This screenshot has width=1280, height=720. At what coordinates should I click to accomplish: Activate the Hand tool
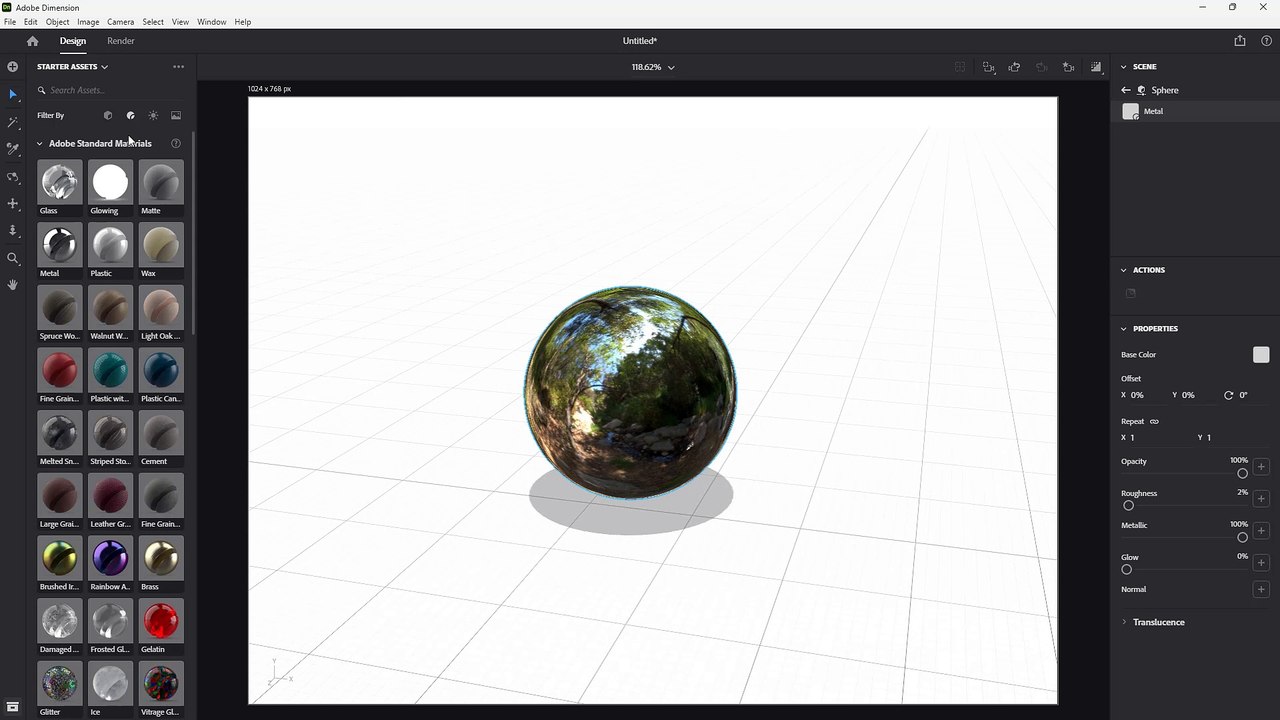(x=13, y=285)
